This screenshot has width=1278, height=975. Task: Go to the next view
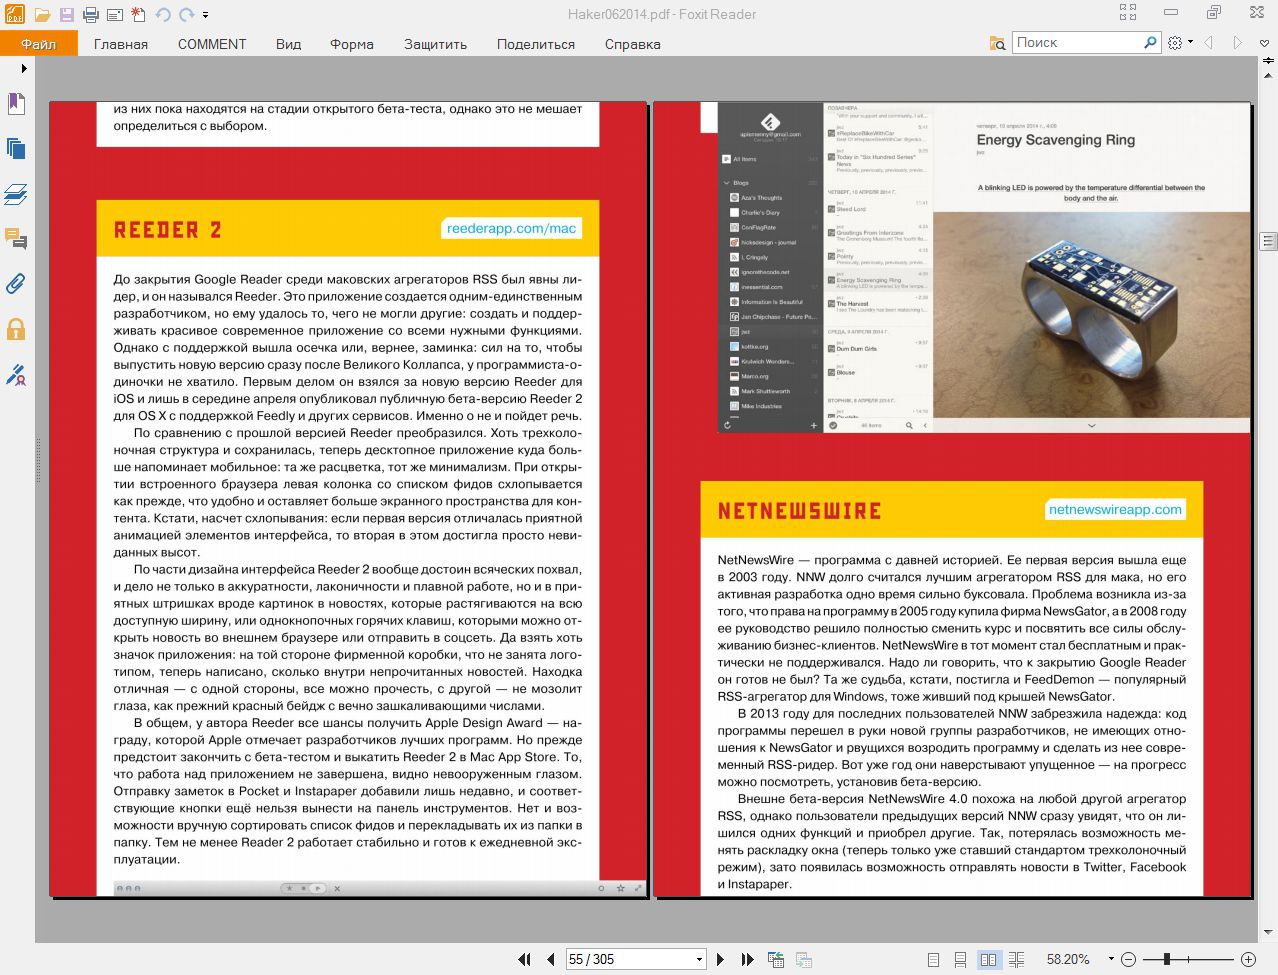point(803,959)
